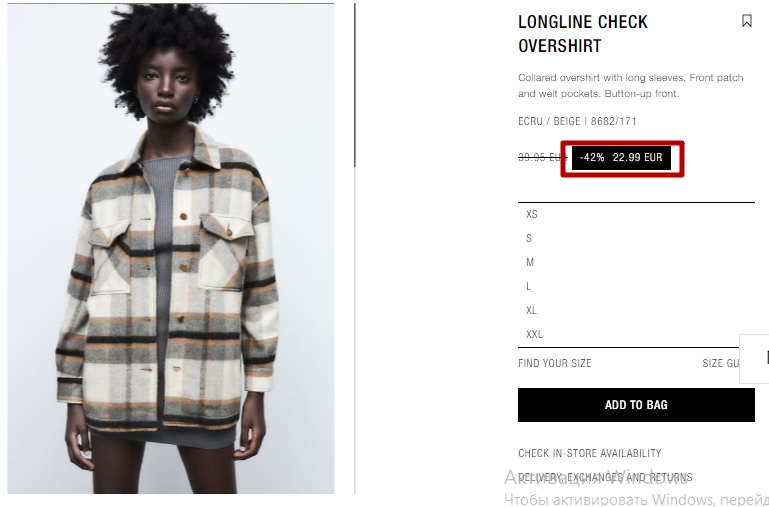Click the image gallery vertical scrollbar

[x=355, y=85]
